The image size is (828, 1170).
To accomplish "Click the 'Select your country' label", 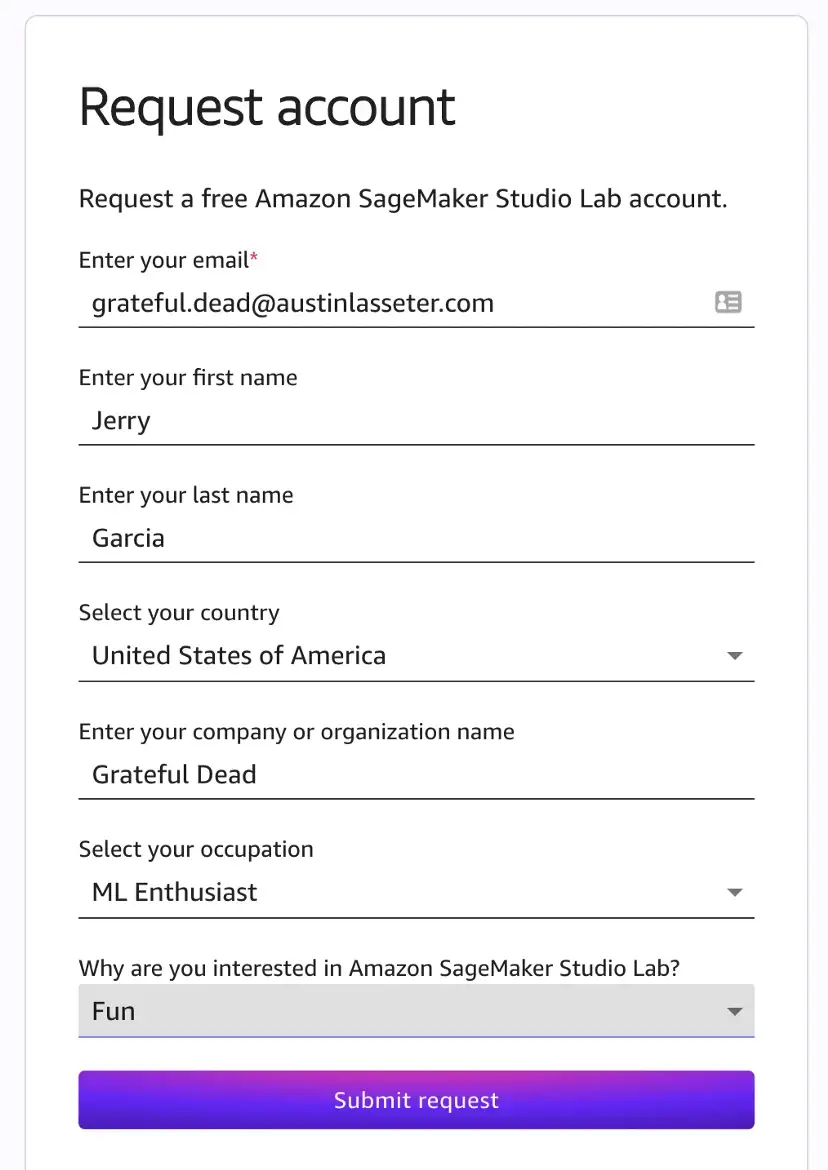I will [x=179, y=613].
